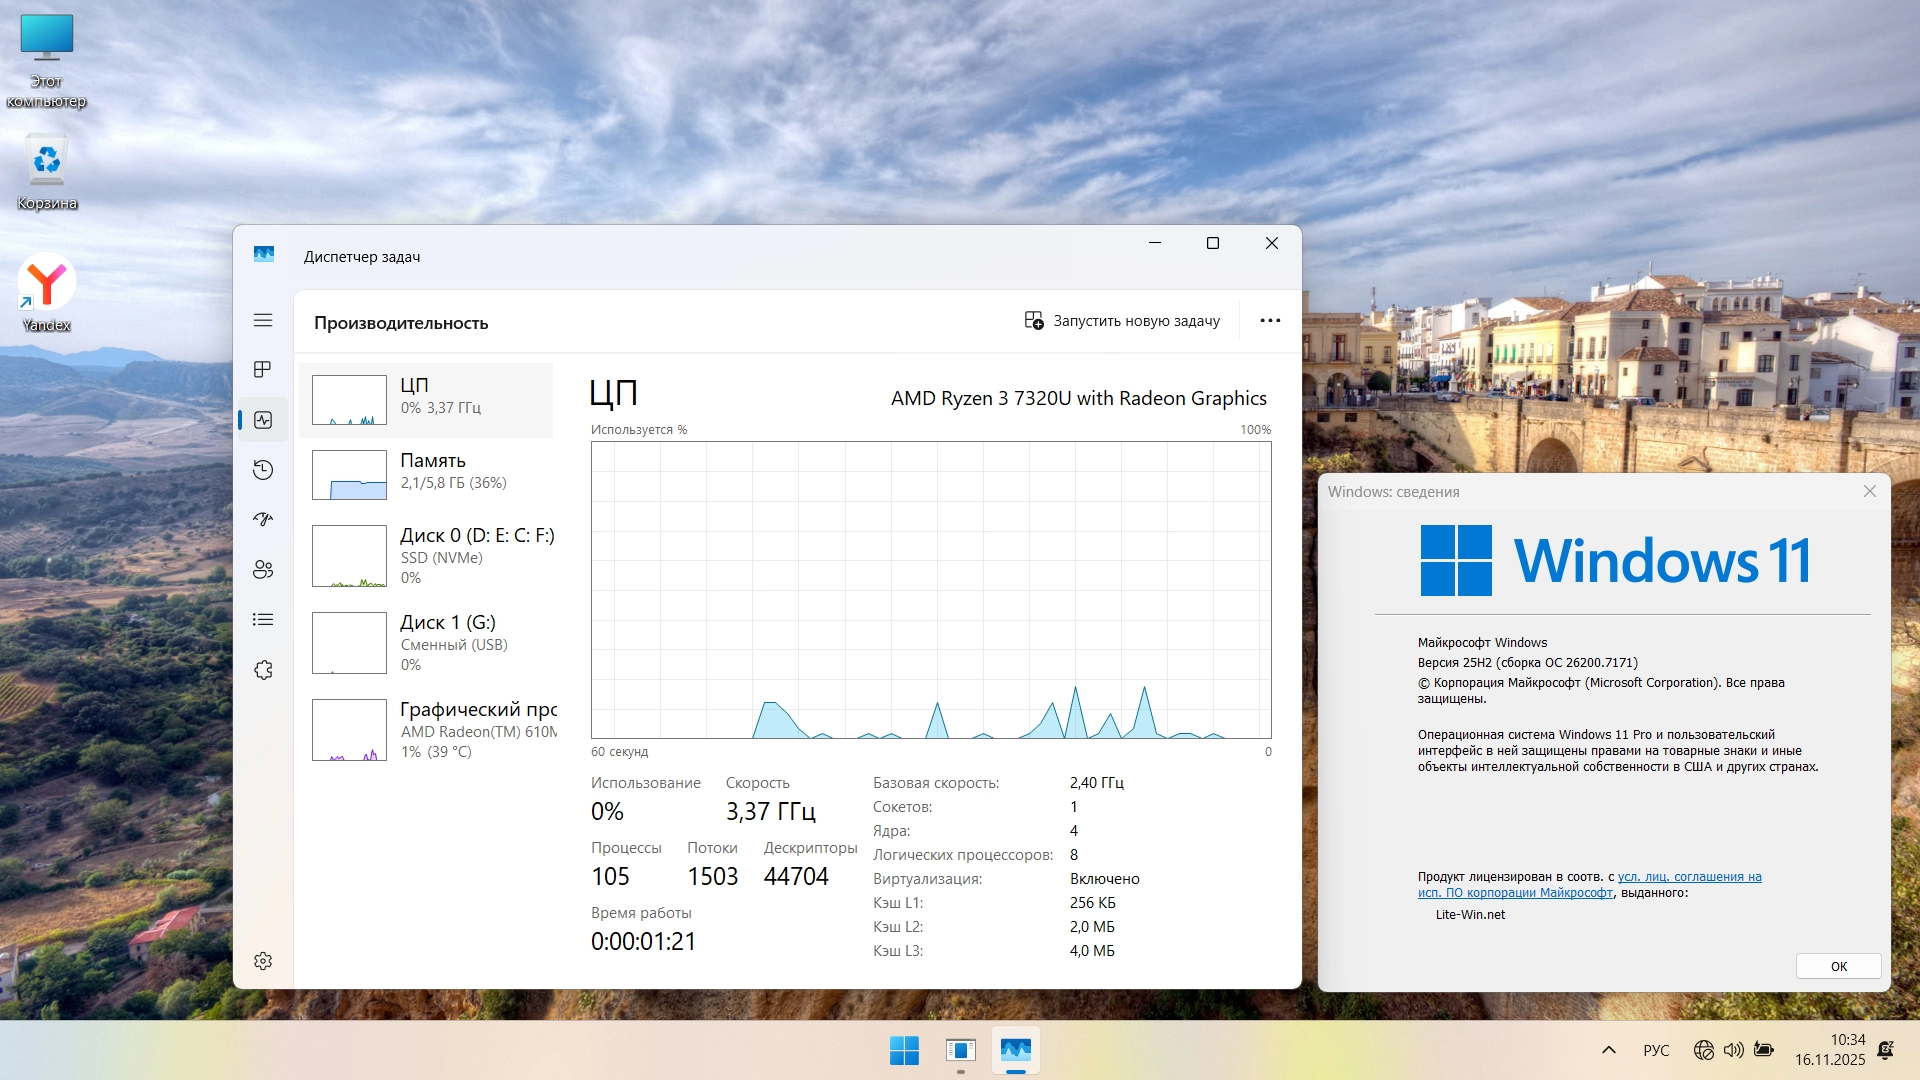This screenshot has width=1920, height=1080.
Task: Open Startup apps page icon
Action: tap(263, 519)
